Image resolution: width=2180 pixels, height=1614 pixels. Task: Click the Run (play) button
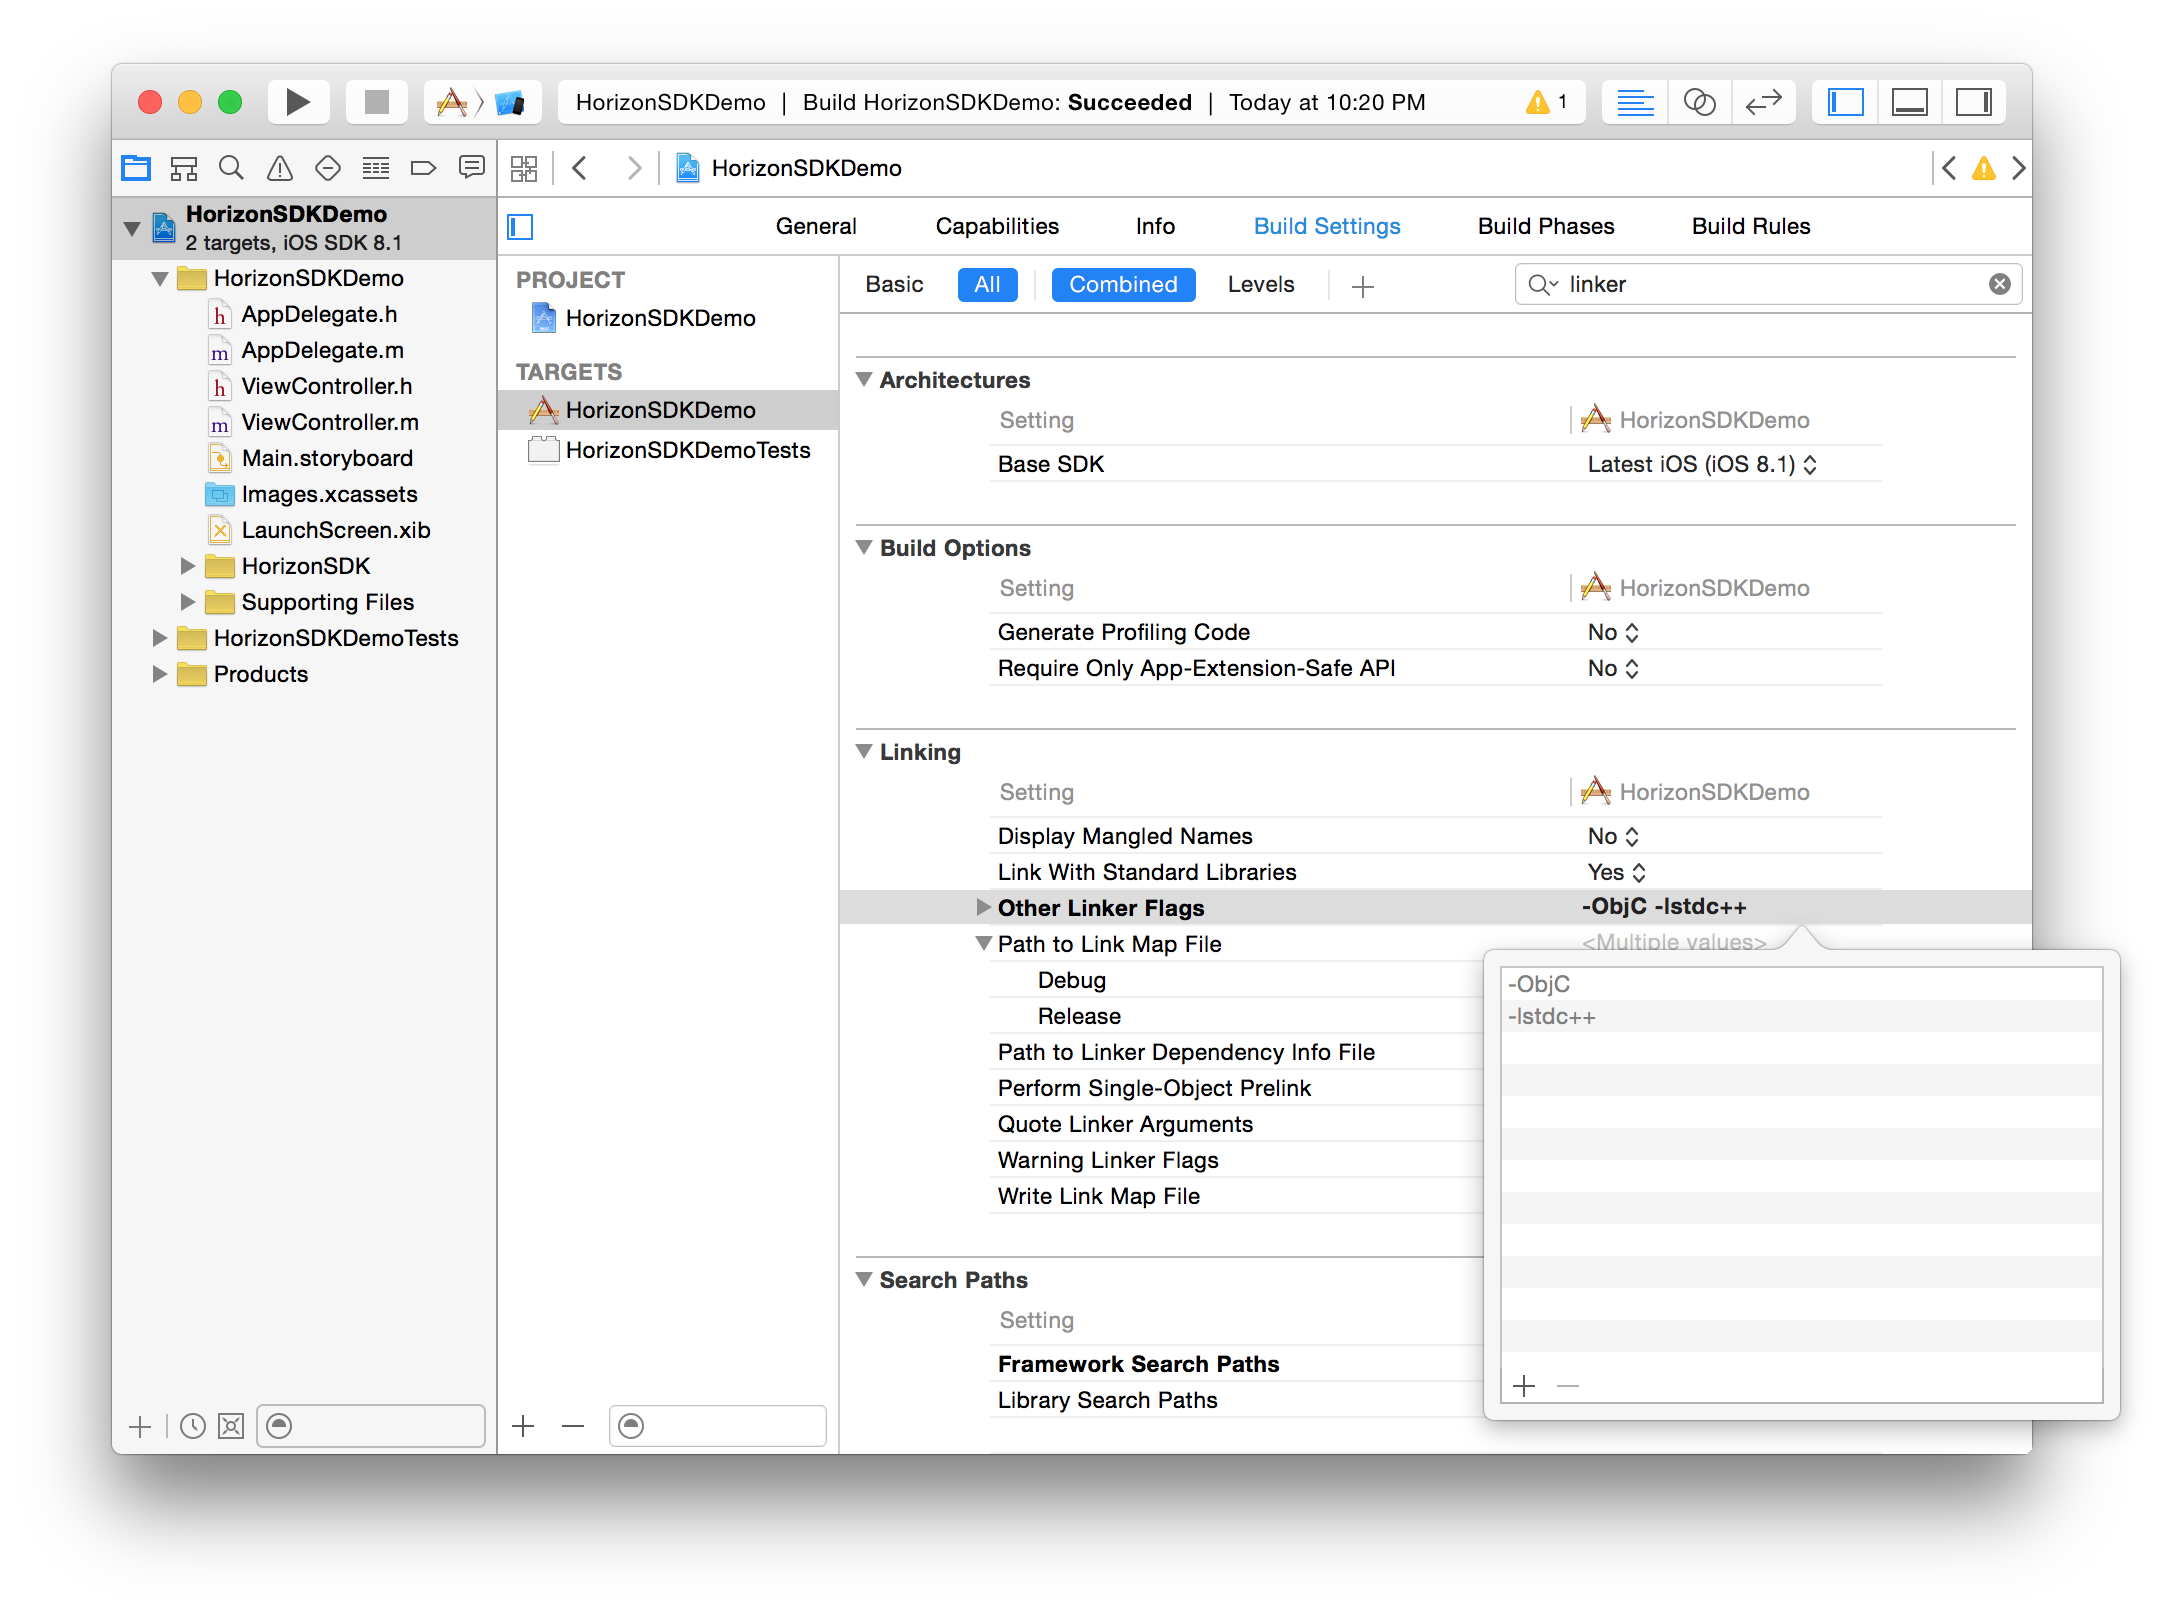click(x=298, y=102)
